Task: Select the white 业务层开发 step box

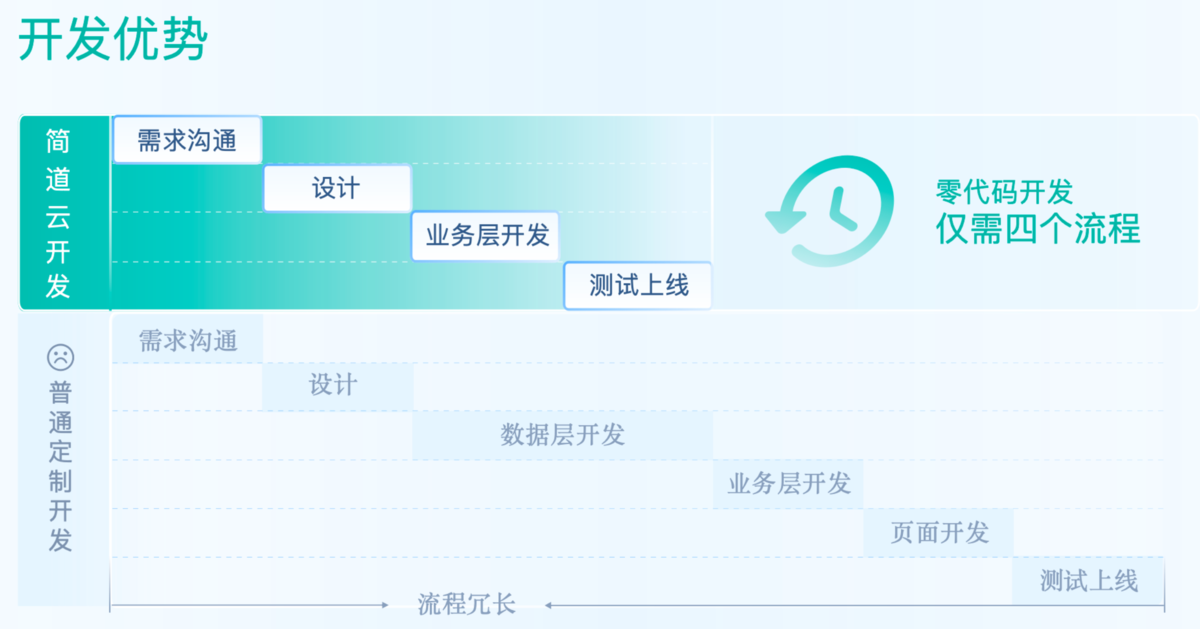Action: pyautogui.click(x=486, y=237)
